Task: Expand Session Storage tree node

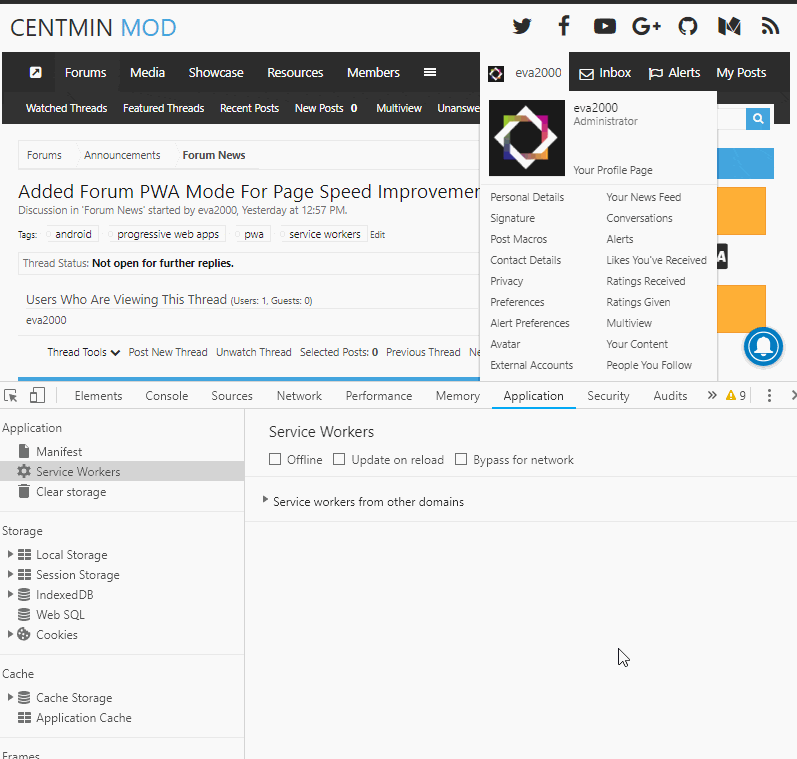Action: coord(10,574)
